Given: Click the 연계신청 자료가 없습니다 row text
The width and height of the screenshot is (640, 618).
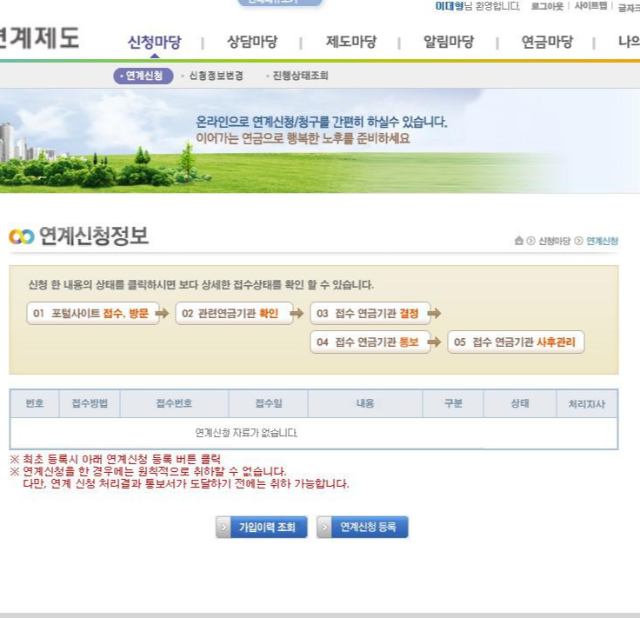Looking at the screenshot, I should coord(246,433).
